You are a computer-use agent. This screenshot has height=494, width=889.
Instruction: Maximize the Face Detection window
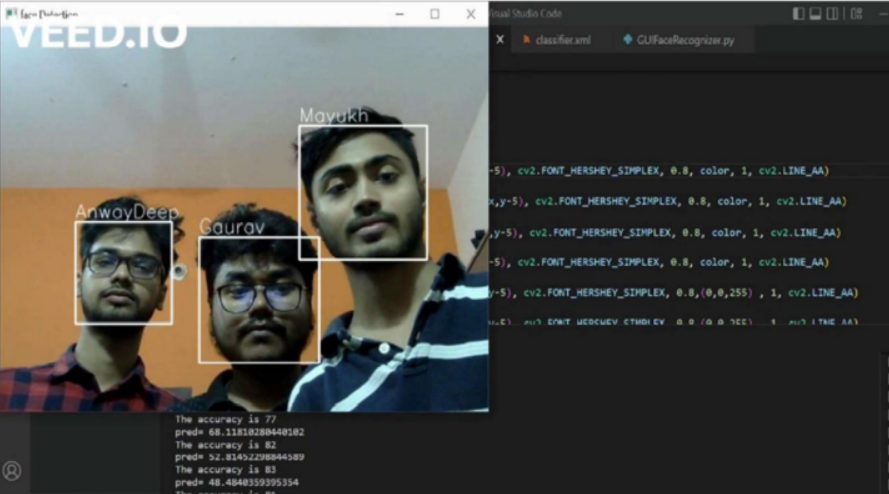(435, 14)
